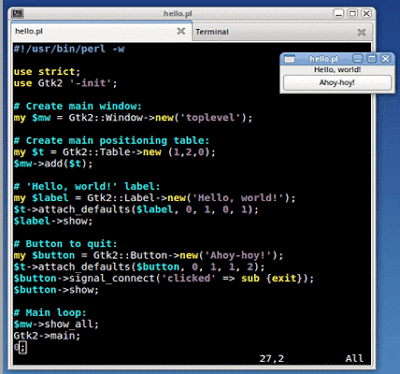This screenshot has height=374, width=400.
Task: Click the small Gtk window's menu icon
Action: [289, 59]
